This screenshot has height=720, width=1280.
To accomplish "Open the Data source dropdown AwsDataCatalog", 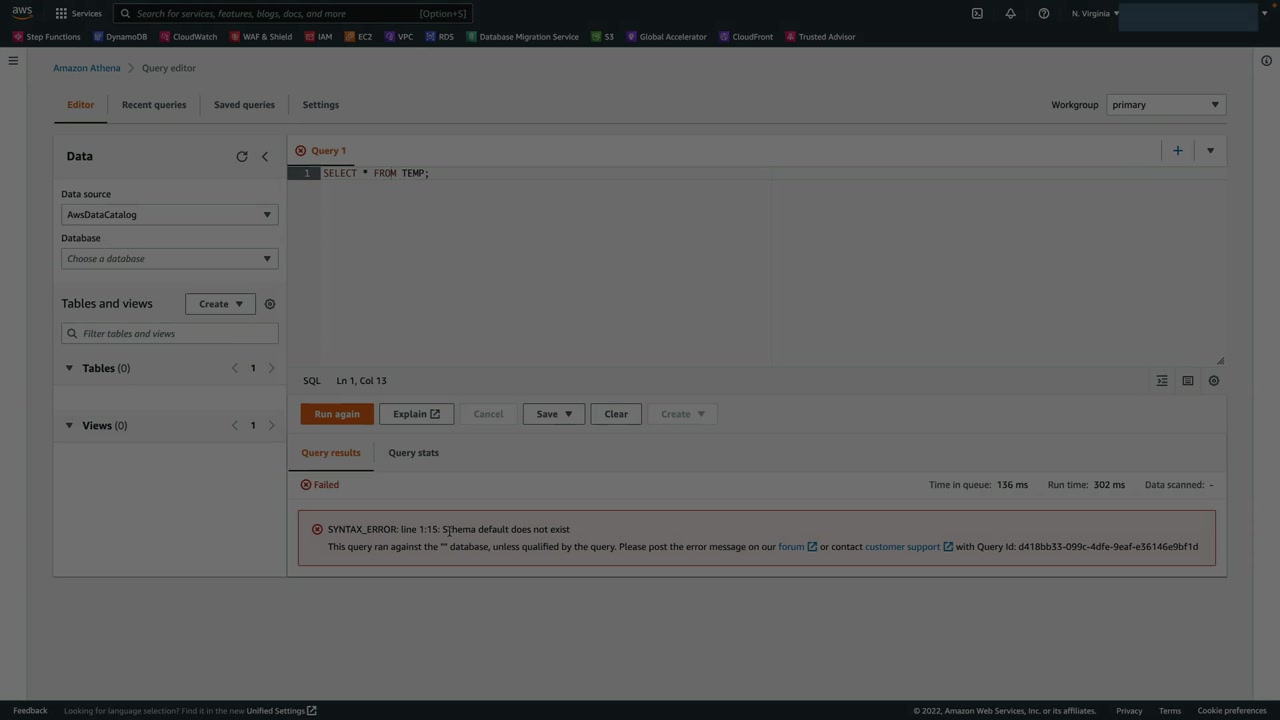I will pos(169,215).
